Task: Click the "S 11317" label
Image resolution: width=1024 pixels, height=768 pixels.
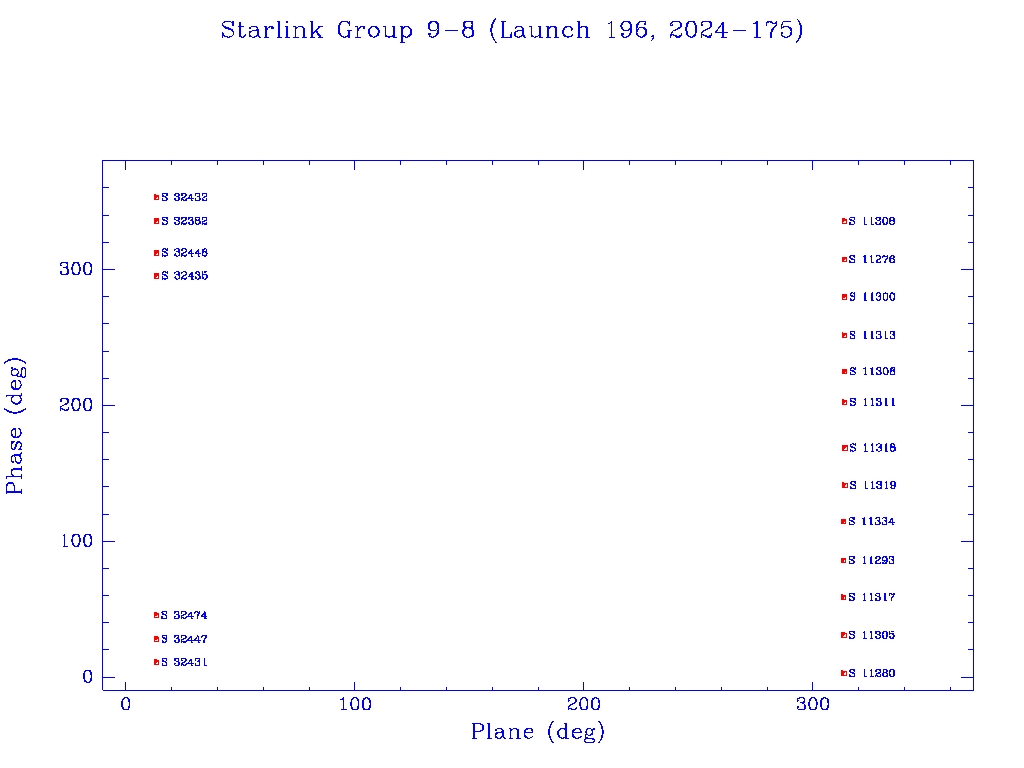Action: (x=871, y=598)
